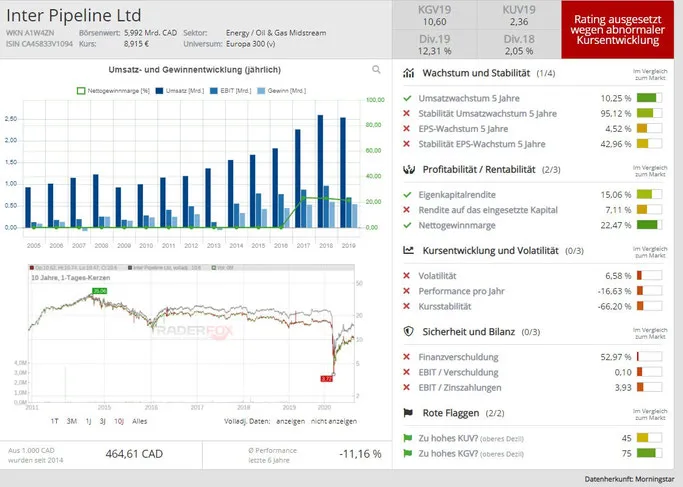Click the green 35,06 high price marker
The width and height of the screenshot is (683, 487).
tap(99, 291)
